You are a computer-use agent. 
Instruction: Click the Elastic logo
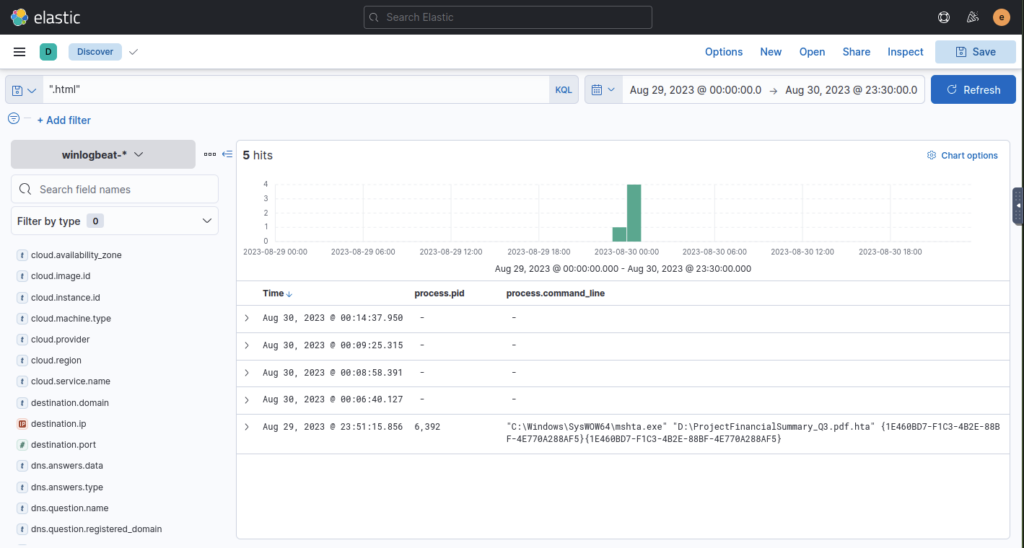(x=45, y=17)
